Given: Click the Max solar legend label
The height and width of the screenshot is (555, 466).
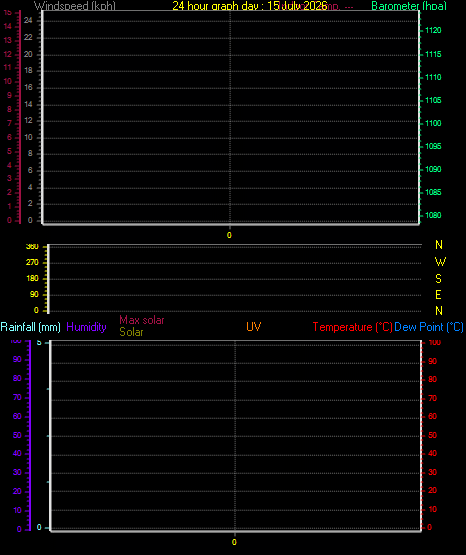Looking at the screenshot, I should pos(142,320).
